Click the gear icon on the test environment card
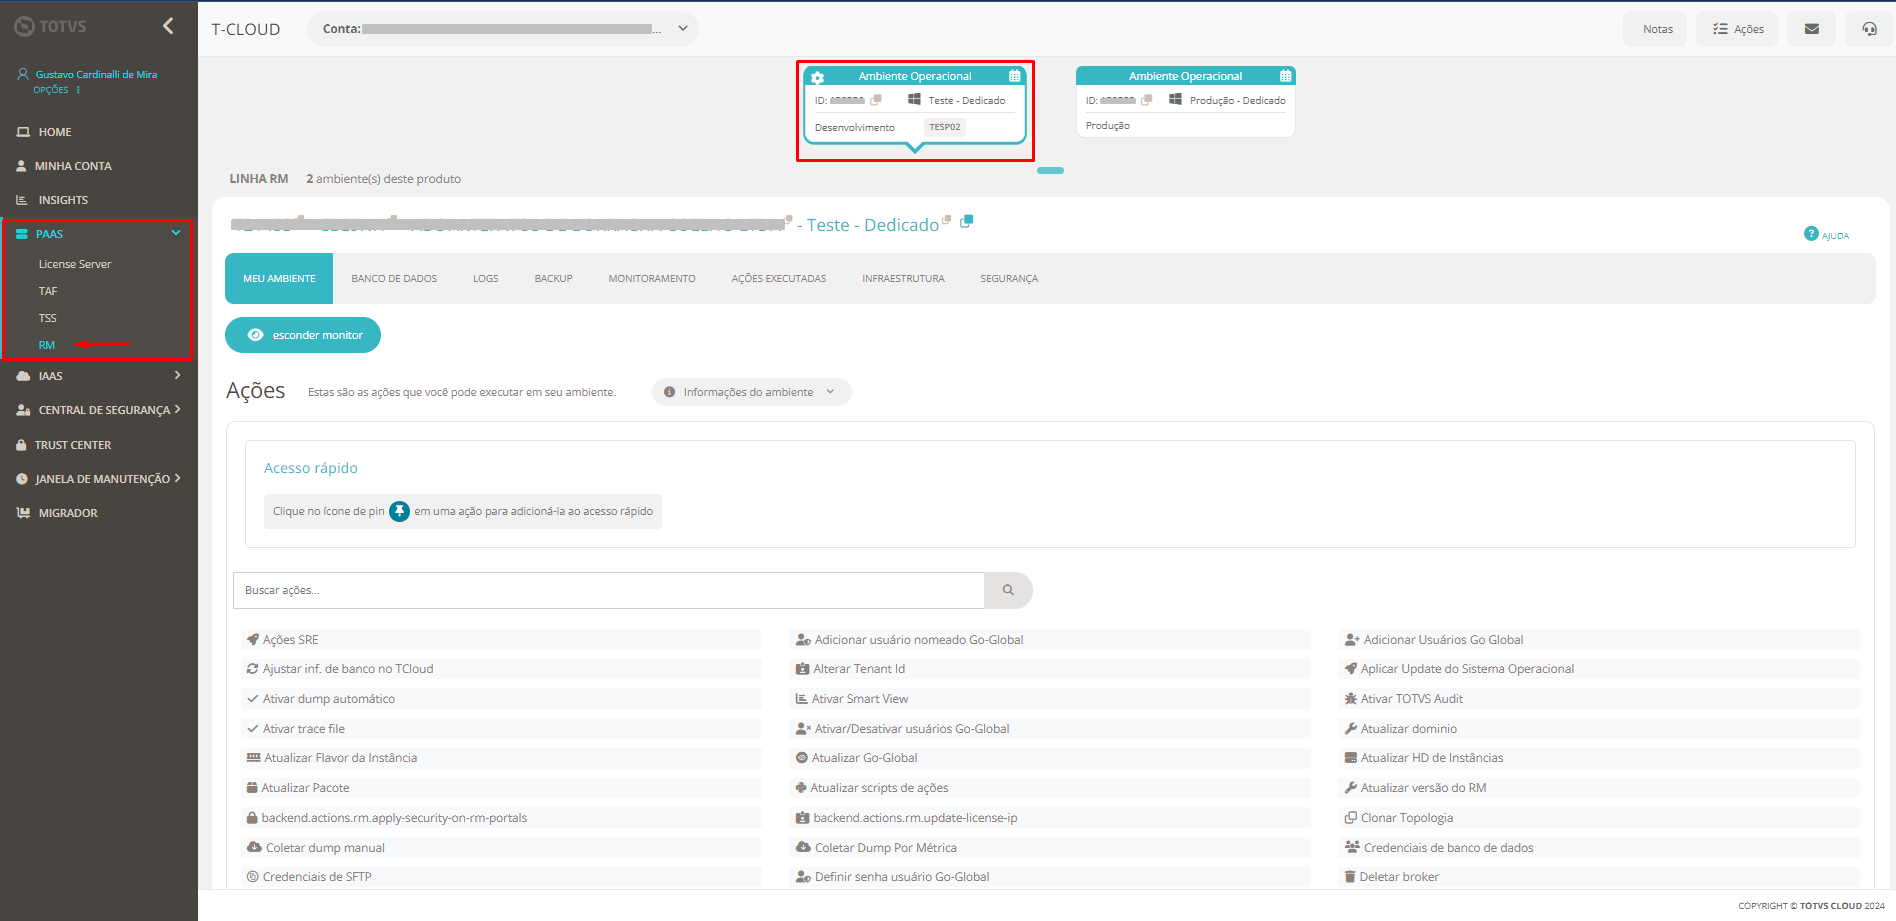Image resolution: width=1896 pixels, height=921 pixels. pyautogui.click(x=817, y=77)
